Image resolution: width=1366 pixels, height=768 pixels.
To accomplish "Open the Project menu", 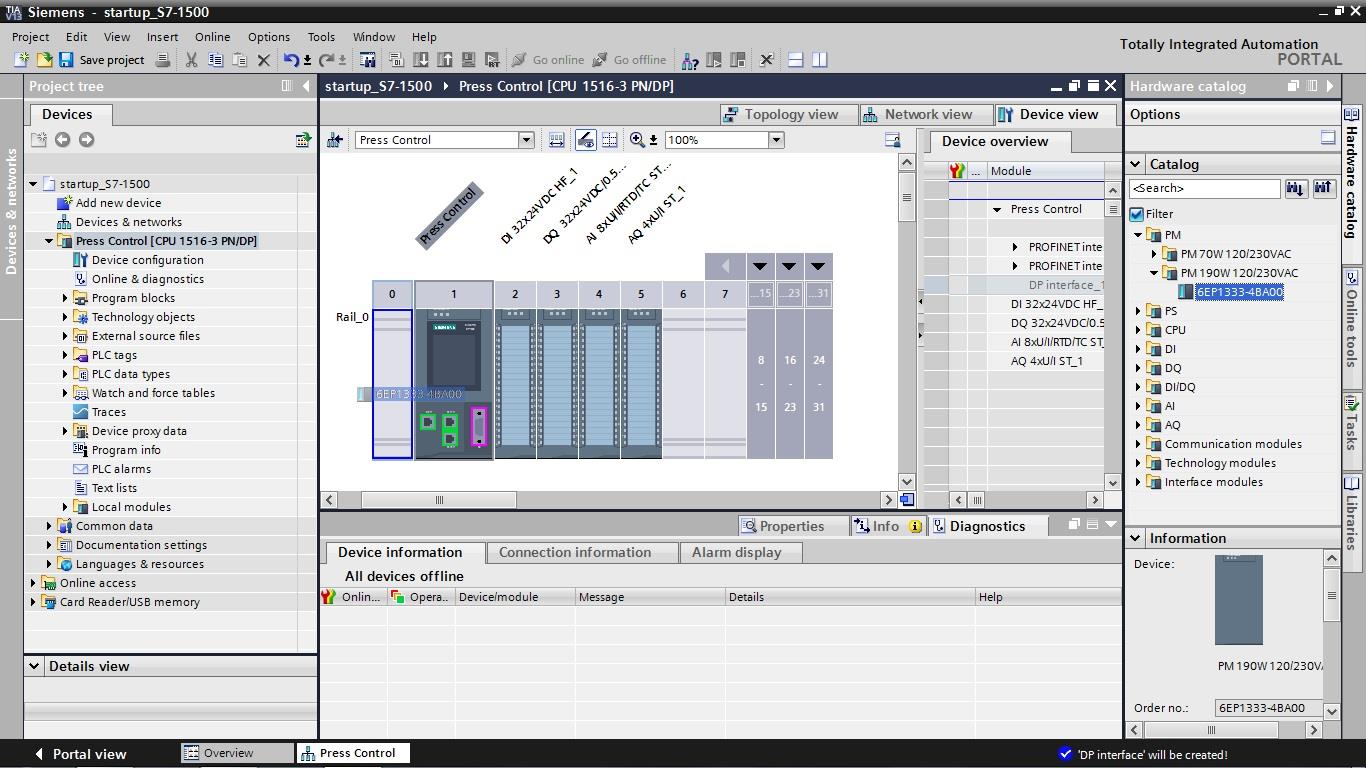I will pyautogui.click(x=30, y=37).
